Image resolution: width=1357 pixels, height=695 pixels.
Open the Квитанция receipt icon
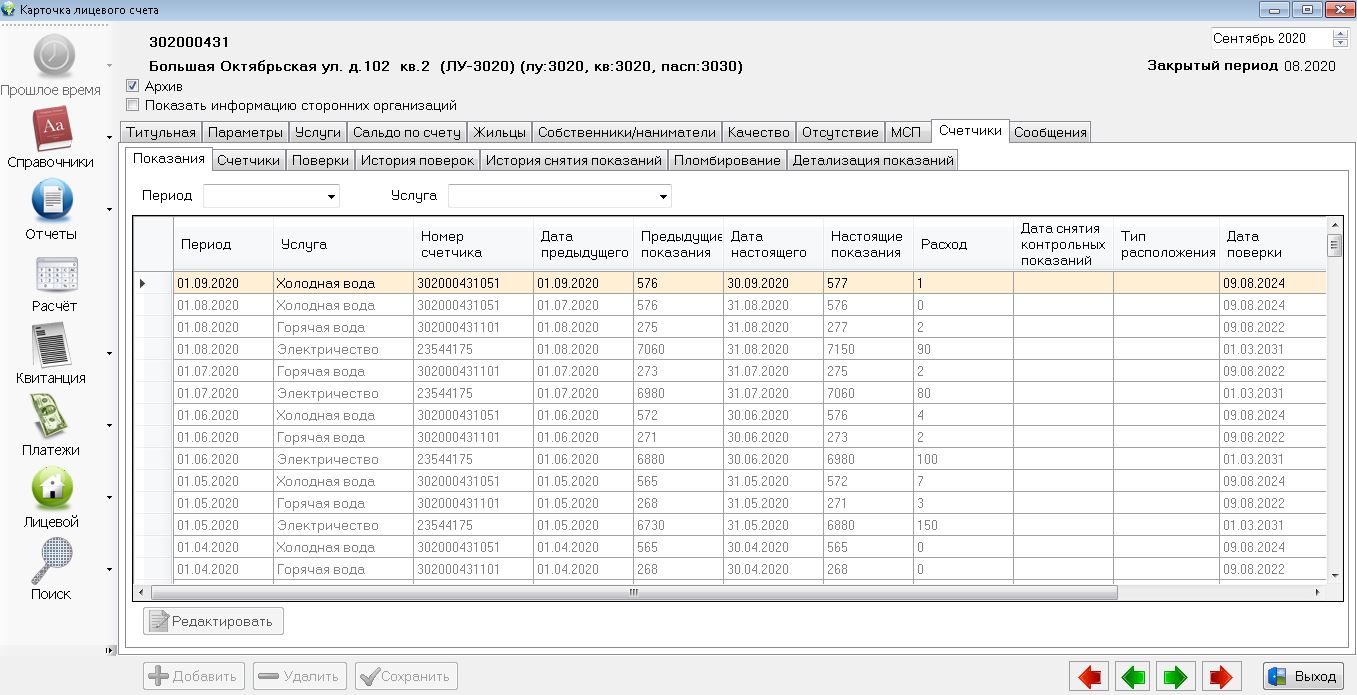[x=52, y=346]
